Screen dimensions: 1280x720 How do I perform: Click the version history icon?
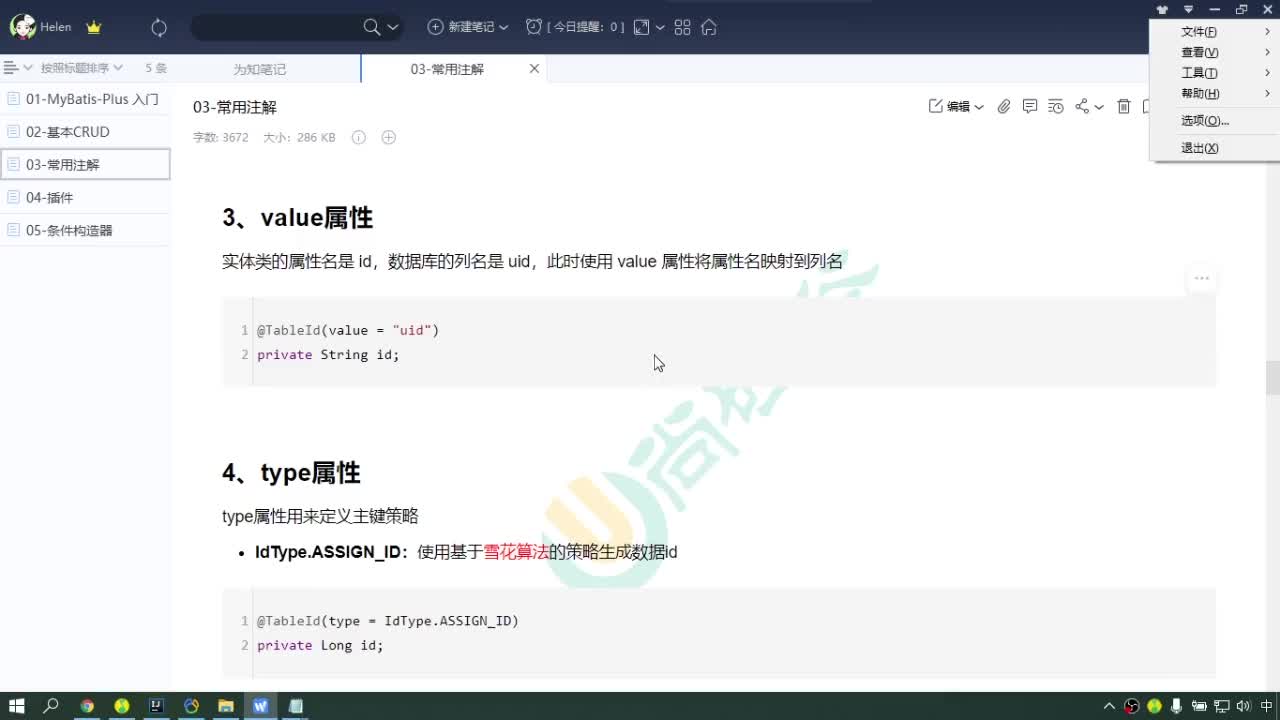[x=1056, y=106]
